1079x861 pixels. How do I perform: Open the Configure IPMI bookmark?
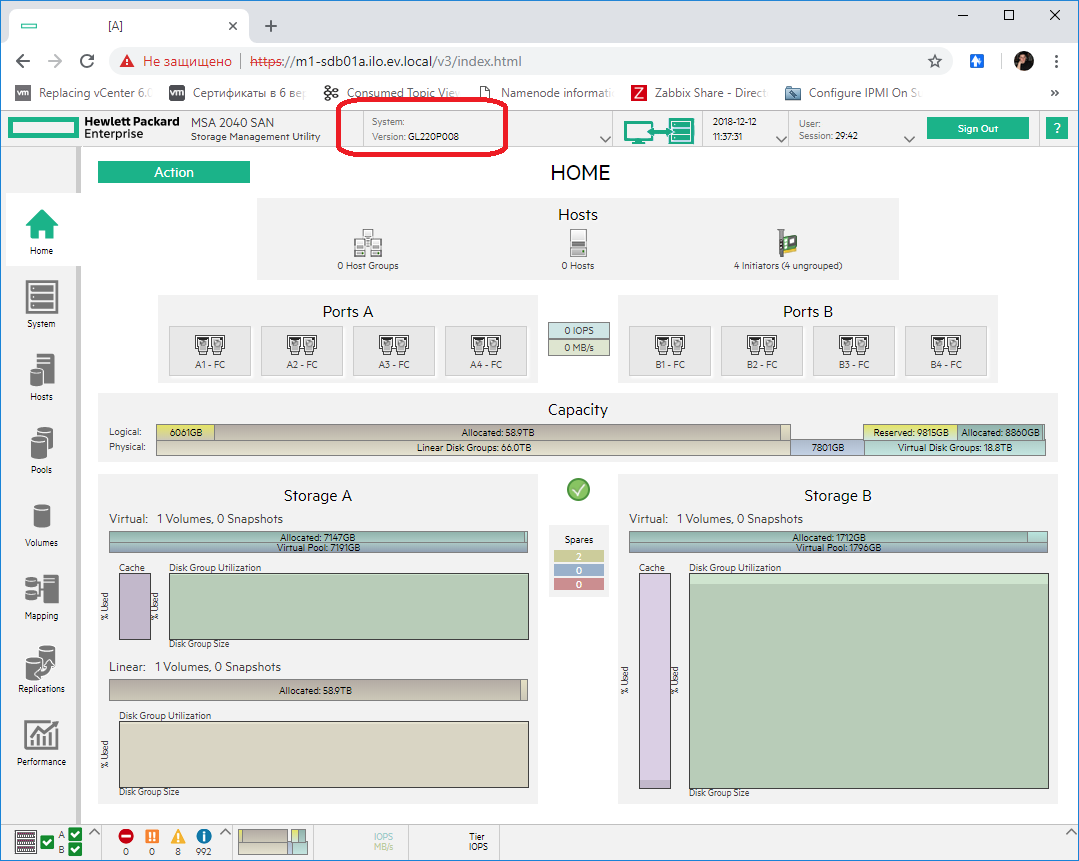(x=853, y=93)
